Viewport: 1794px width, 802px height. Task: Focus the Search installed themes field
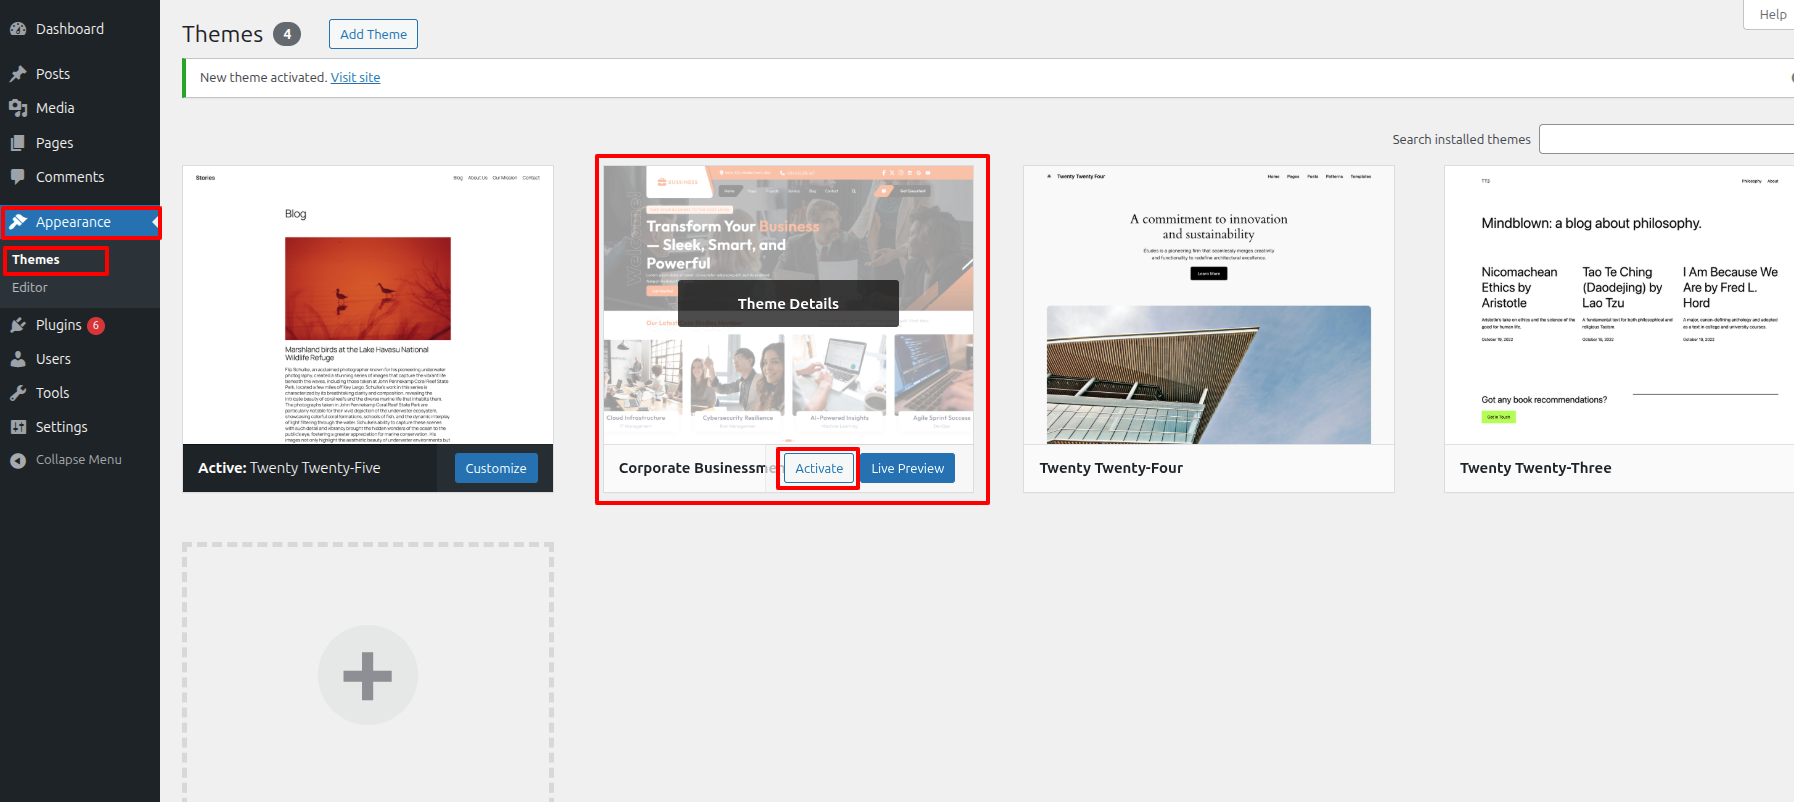[1665, 139]
